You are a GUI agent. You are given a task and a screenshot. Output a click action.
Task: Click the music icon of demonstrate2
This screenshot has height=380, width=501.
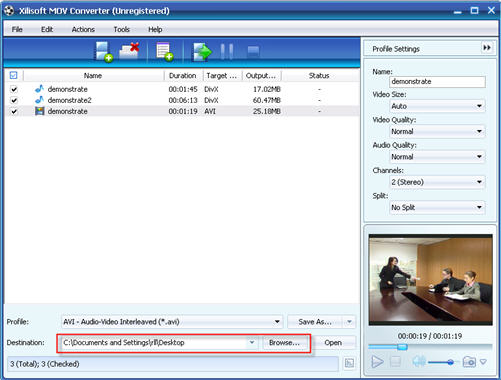(39, 100)
